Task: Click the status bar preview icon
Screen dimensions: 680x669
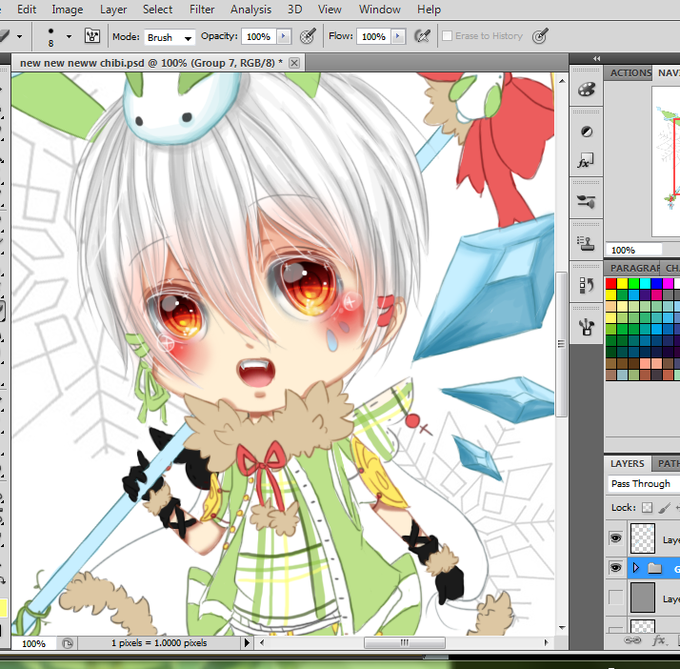Action: [x=67, y=643]
